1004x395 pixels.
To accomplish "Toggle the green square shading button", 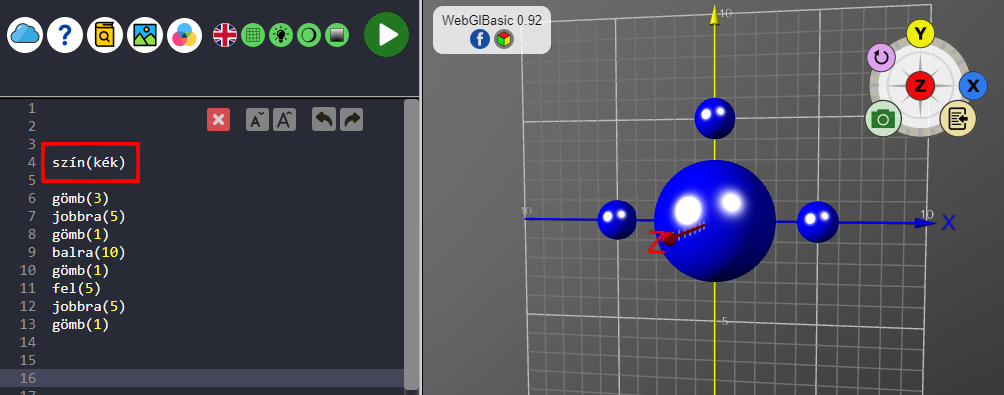I will [337, 35].
